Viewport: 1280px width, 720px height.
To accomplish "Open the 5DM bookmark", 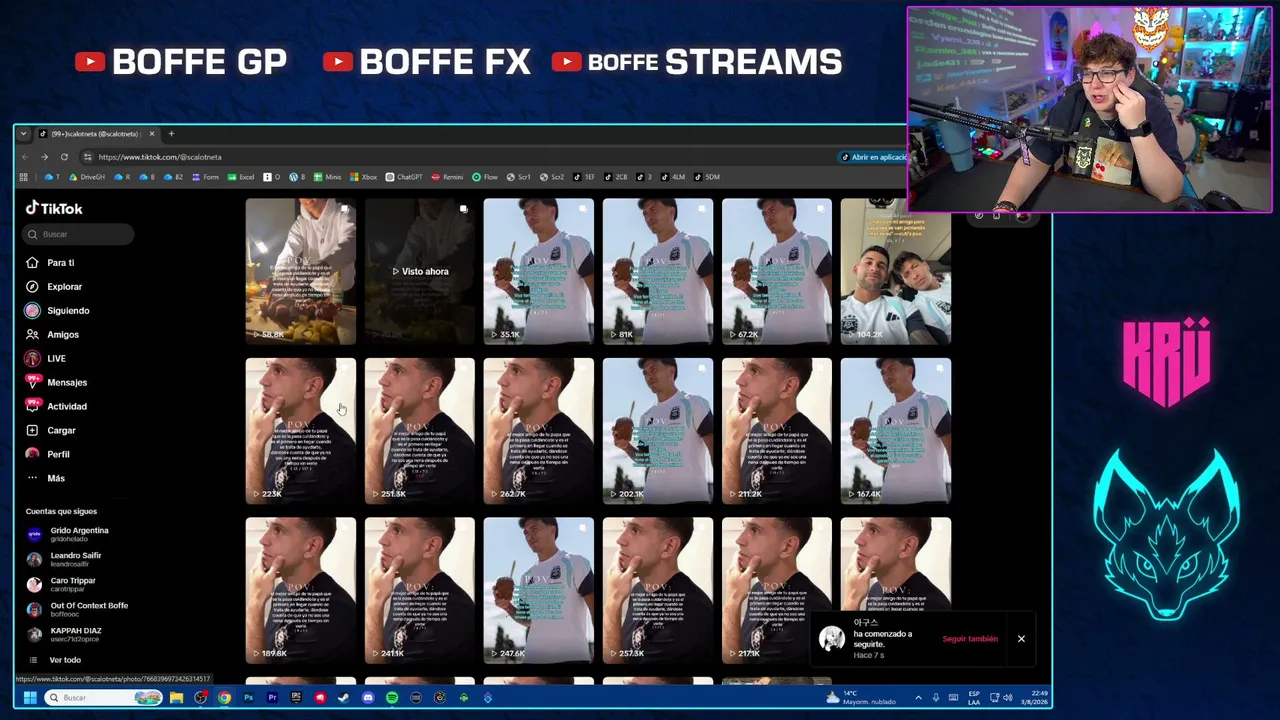I will [707, 177].
